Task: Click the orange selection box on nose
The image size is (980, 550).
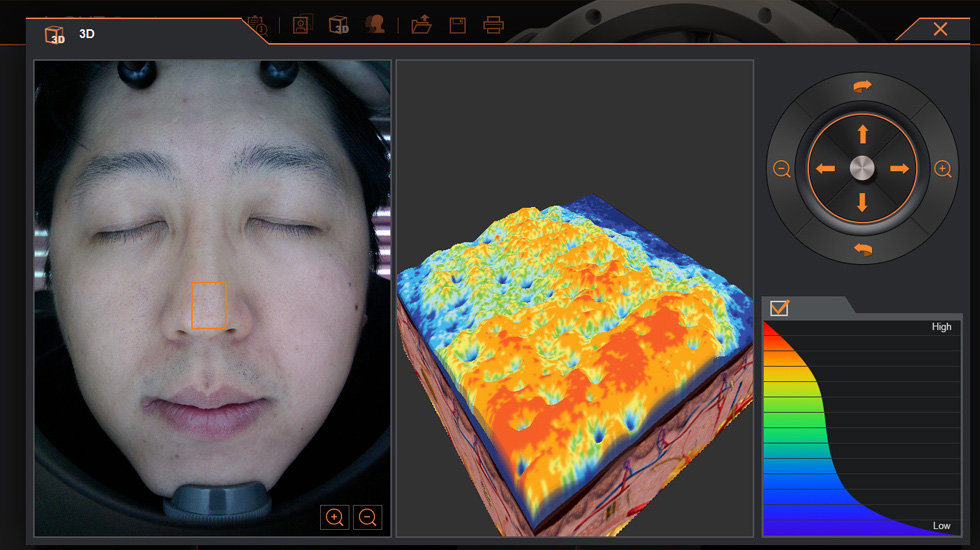Action: click(x=208, y=306)
